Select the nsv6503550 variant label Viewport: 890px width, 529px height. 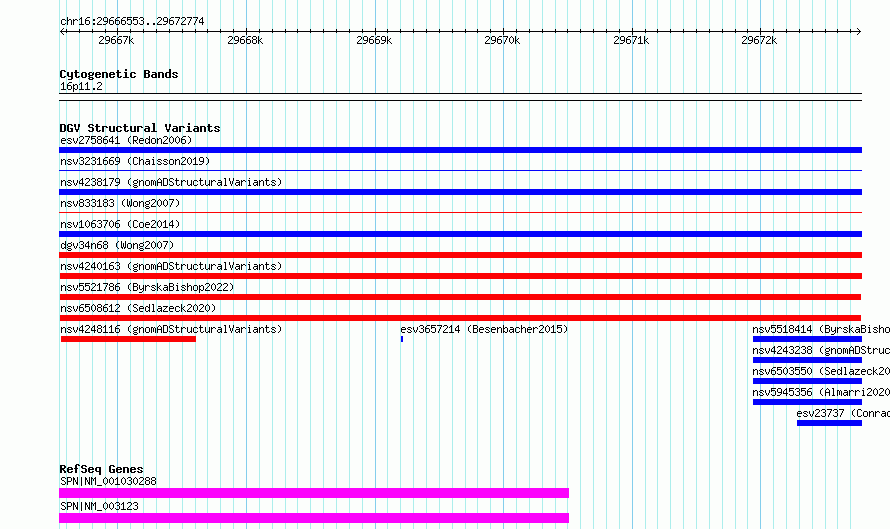pyautogui.click(x=821, y=371)
